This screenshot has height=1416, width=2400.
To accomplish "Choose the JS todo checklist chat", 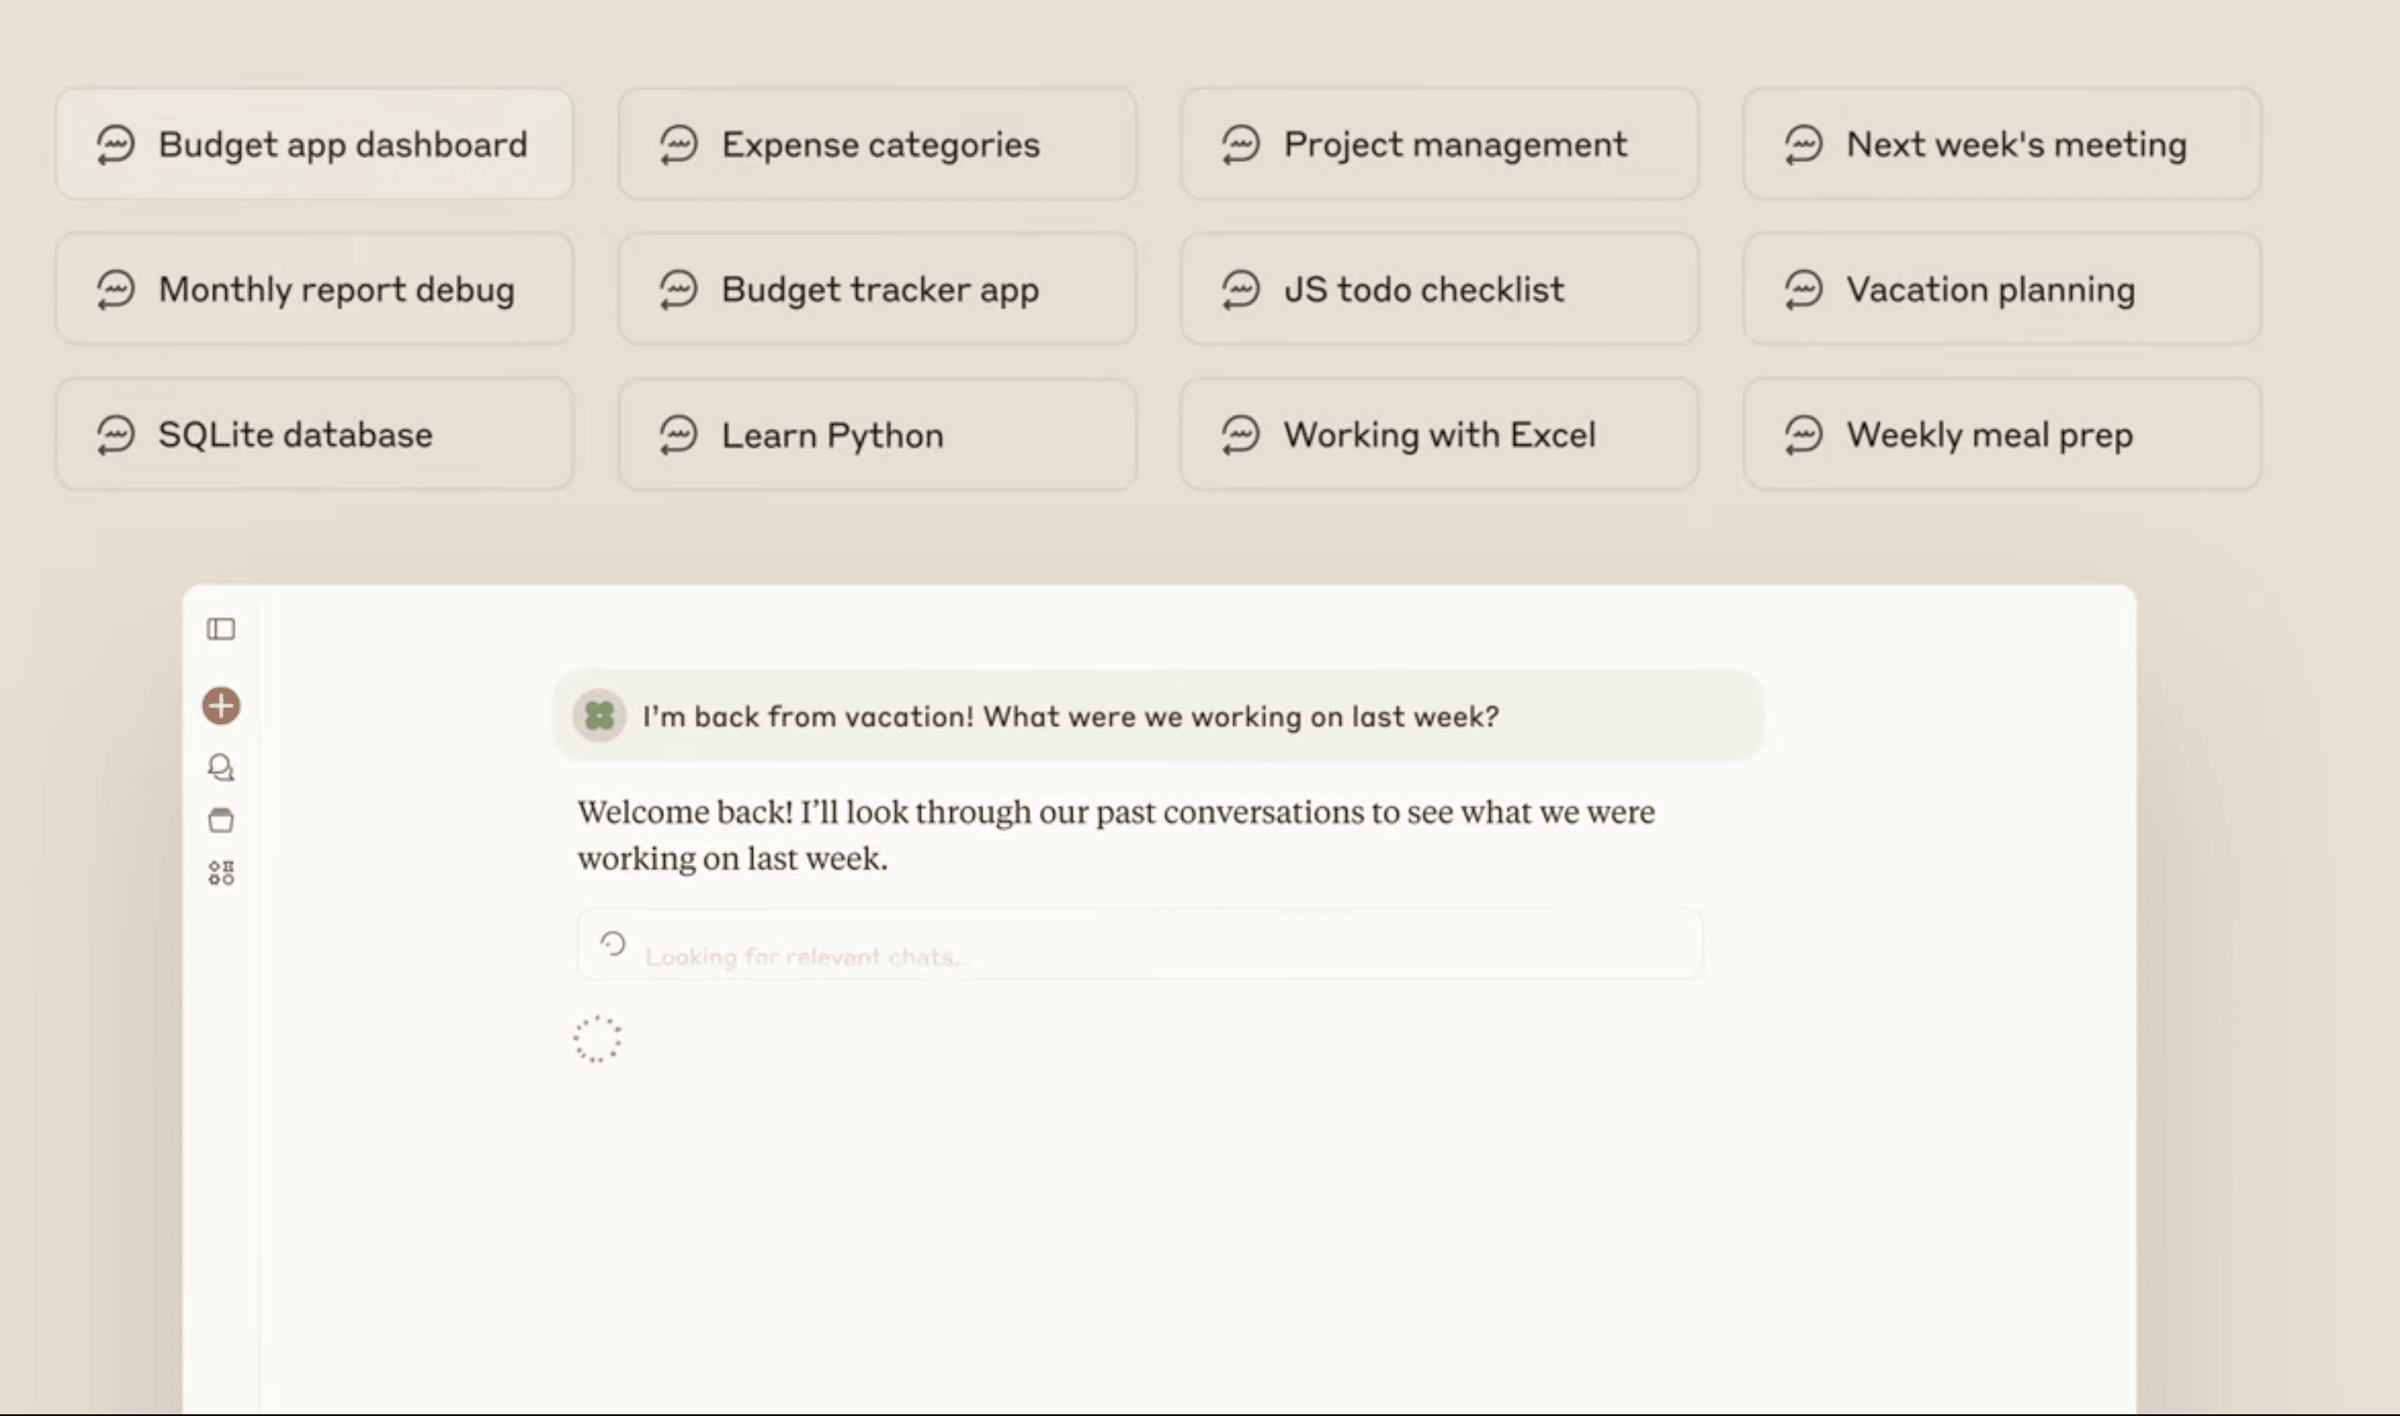I will point(1439,289).
